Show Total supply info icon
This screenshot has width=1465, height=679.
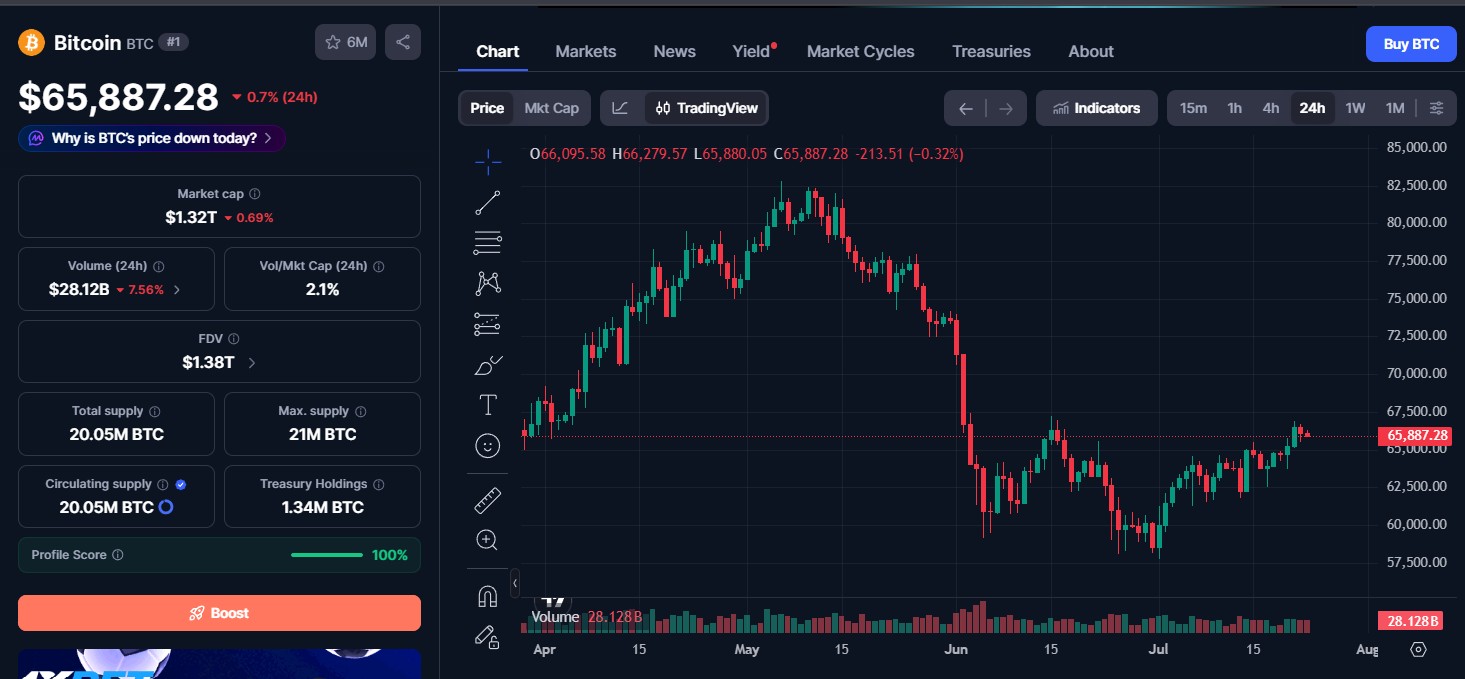(155, 411)
